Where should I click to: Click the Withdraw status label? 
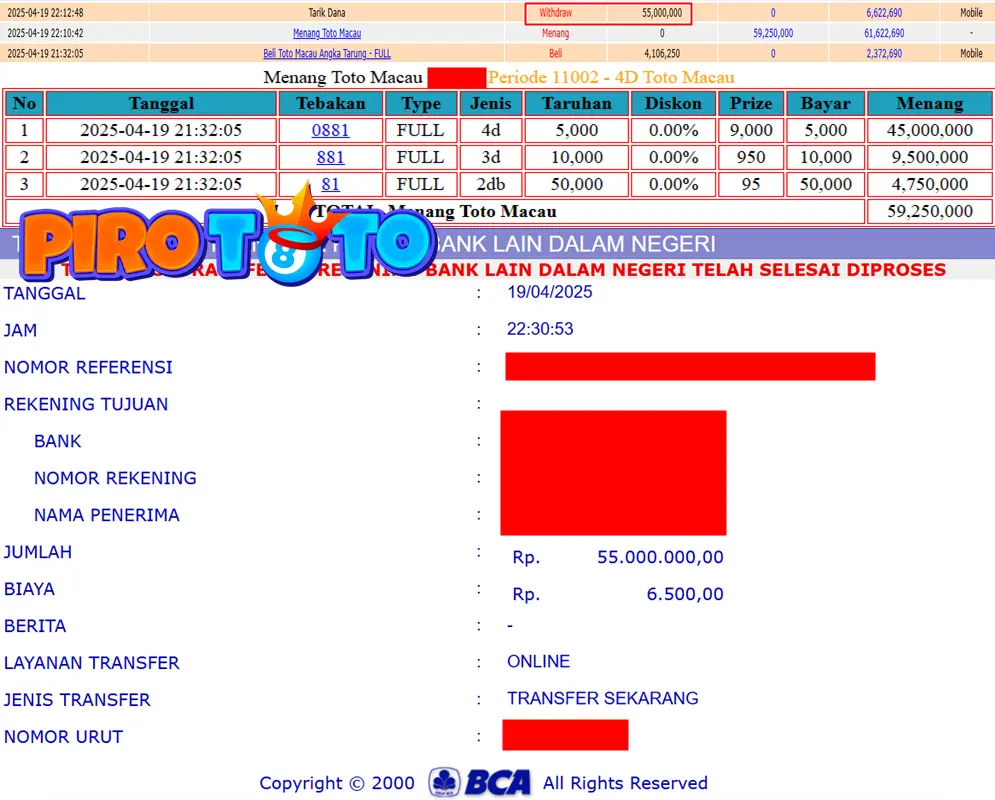pyautogui.click(x=555, y=13)
